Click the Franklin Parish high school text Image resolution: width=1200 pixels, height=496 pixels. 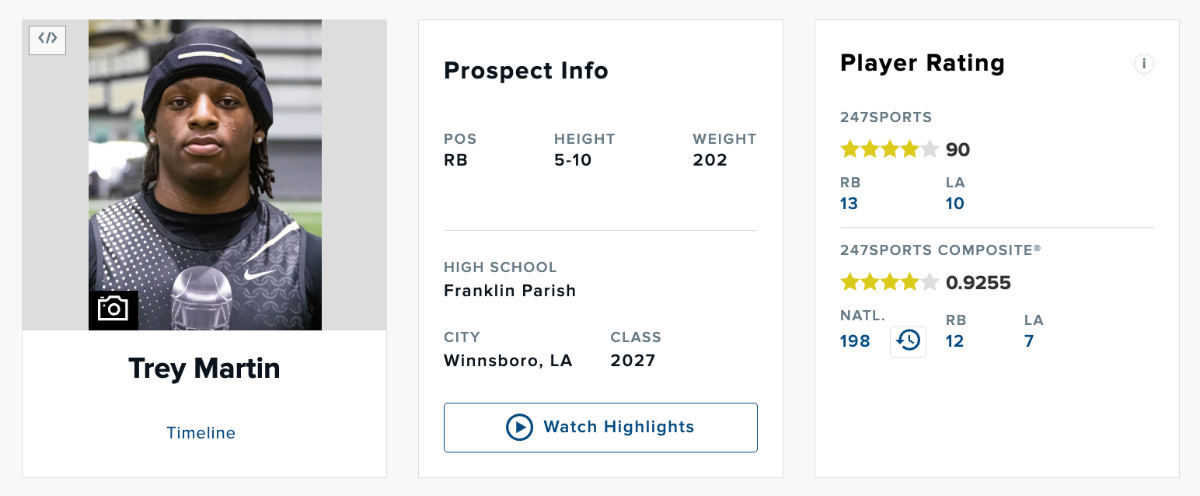pyautogui.click(x=510, y=291)
